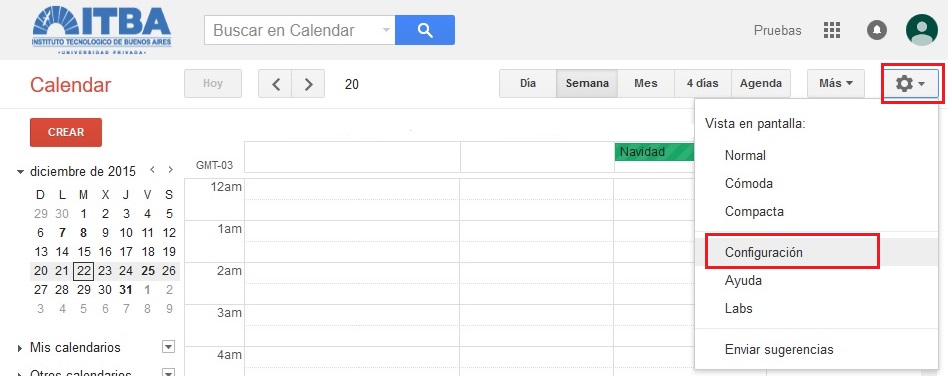Image resolution: width=948 pixels, height=376 pixels.
Task: Click the settings gear icon
Action: tap(910, 84)
